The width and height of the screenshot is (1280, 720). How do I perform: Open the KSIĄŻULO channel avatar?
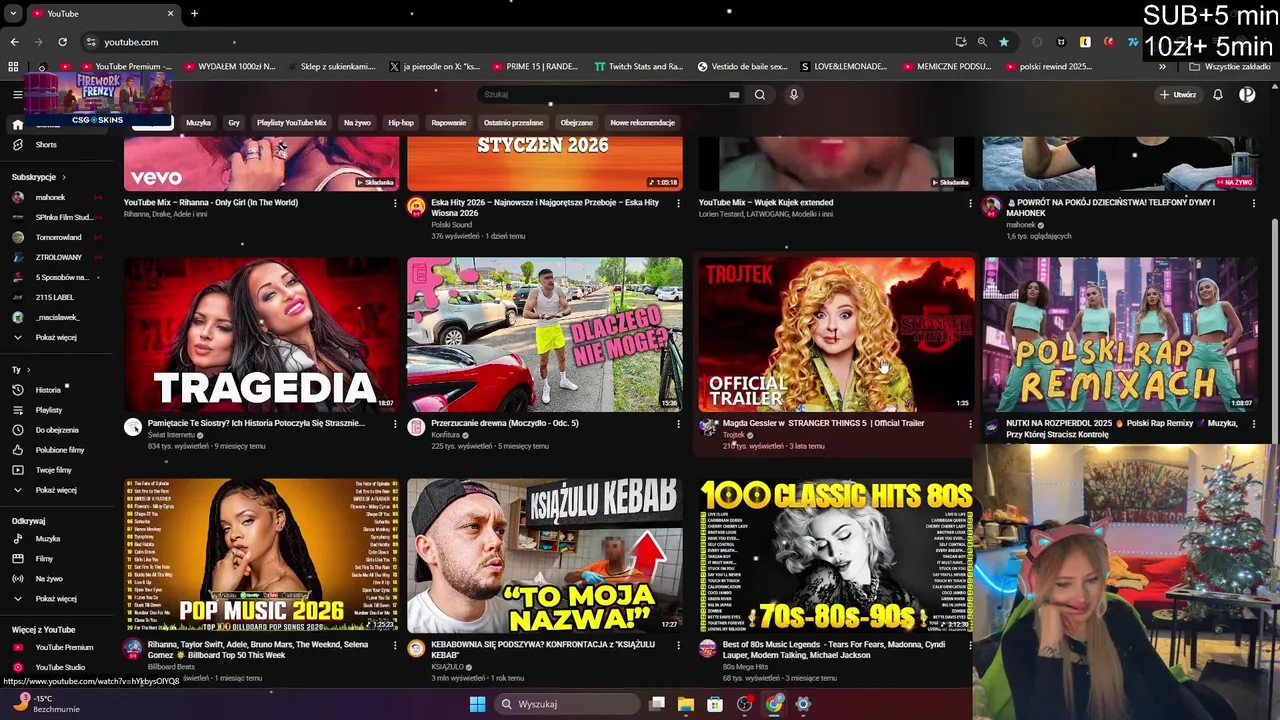416,648
